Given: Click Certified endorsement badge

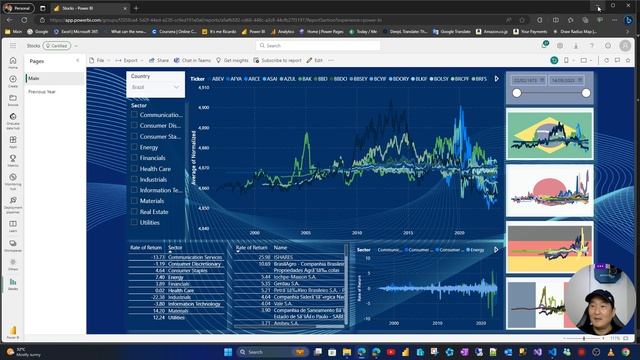Looking at the screenshot, I should click(x=57, y=46).
